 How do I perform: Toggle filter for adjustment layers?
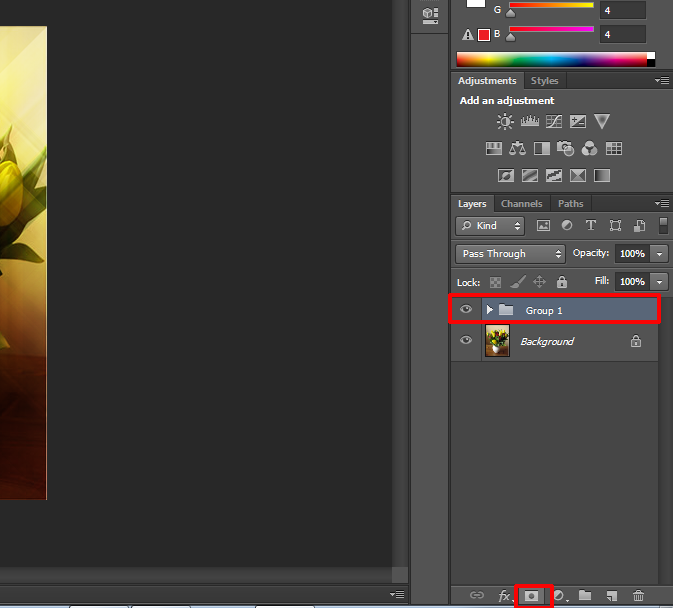(567, 225)
